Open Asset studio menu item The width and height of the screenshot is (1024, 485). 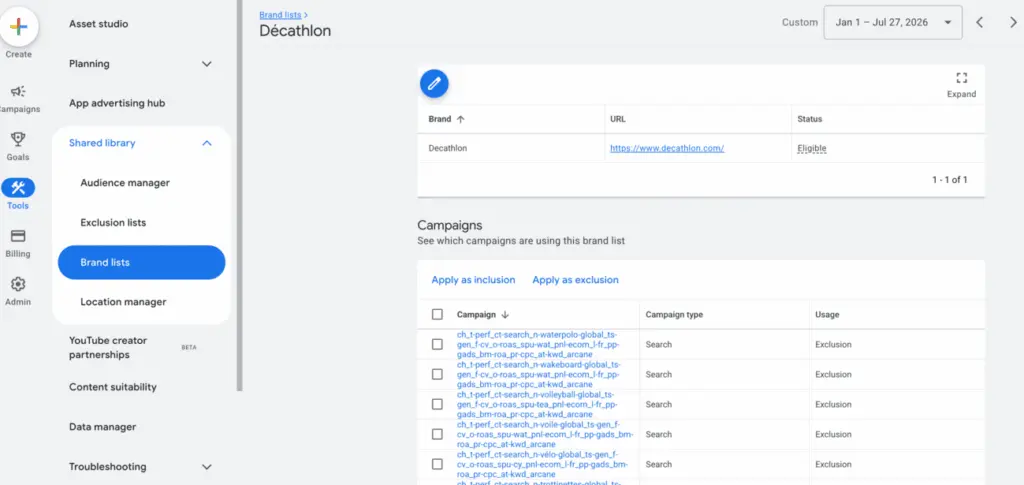(x=99, y=24)
